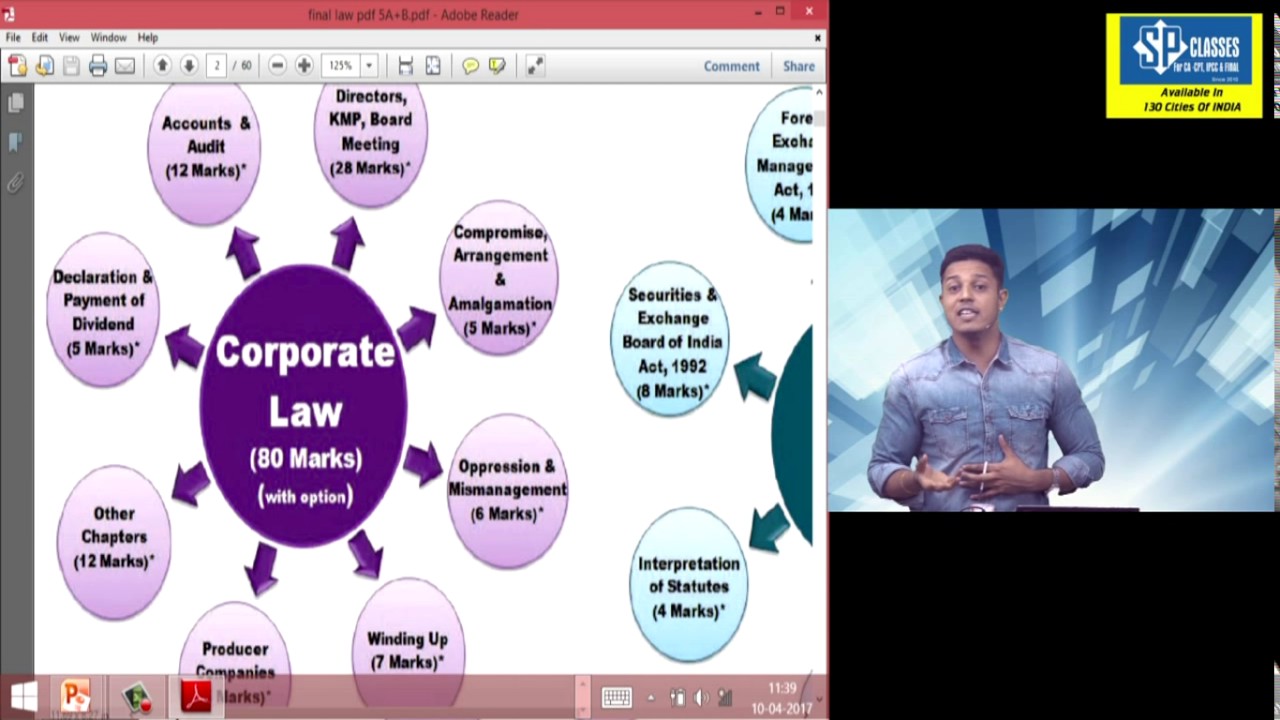Click the vertical scrollbar up arrow
Image resolution: width=1280 pixels, height=720 pixels.
pyautogui.click(x=819, y=92)
